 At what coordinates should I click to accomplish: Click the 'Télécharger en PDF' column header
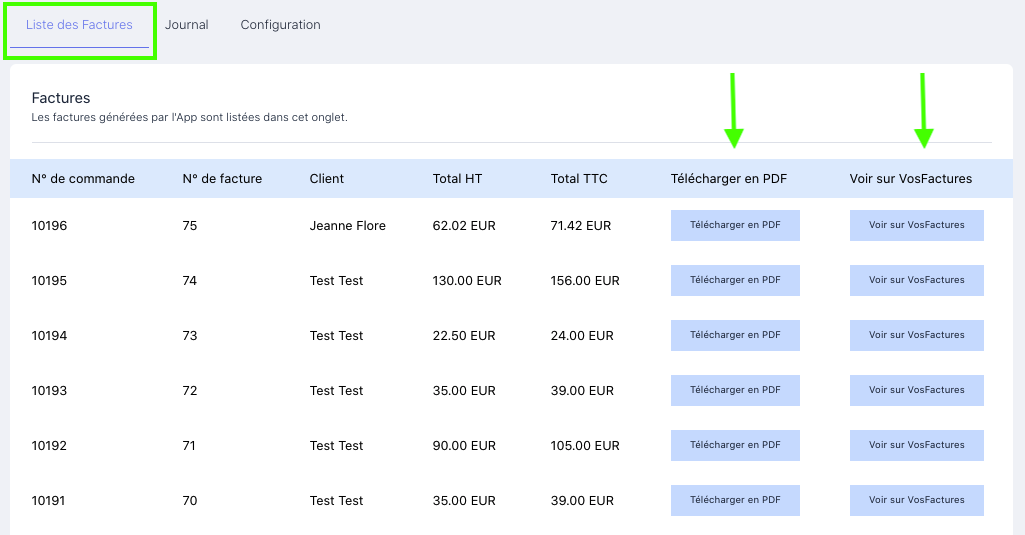(729, 179)
